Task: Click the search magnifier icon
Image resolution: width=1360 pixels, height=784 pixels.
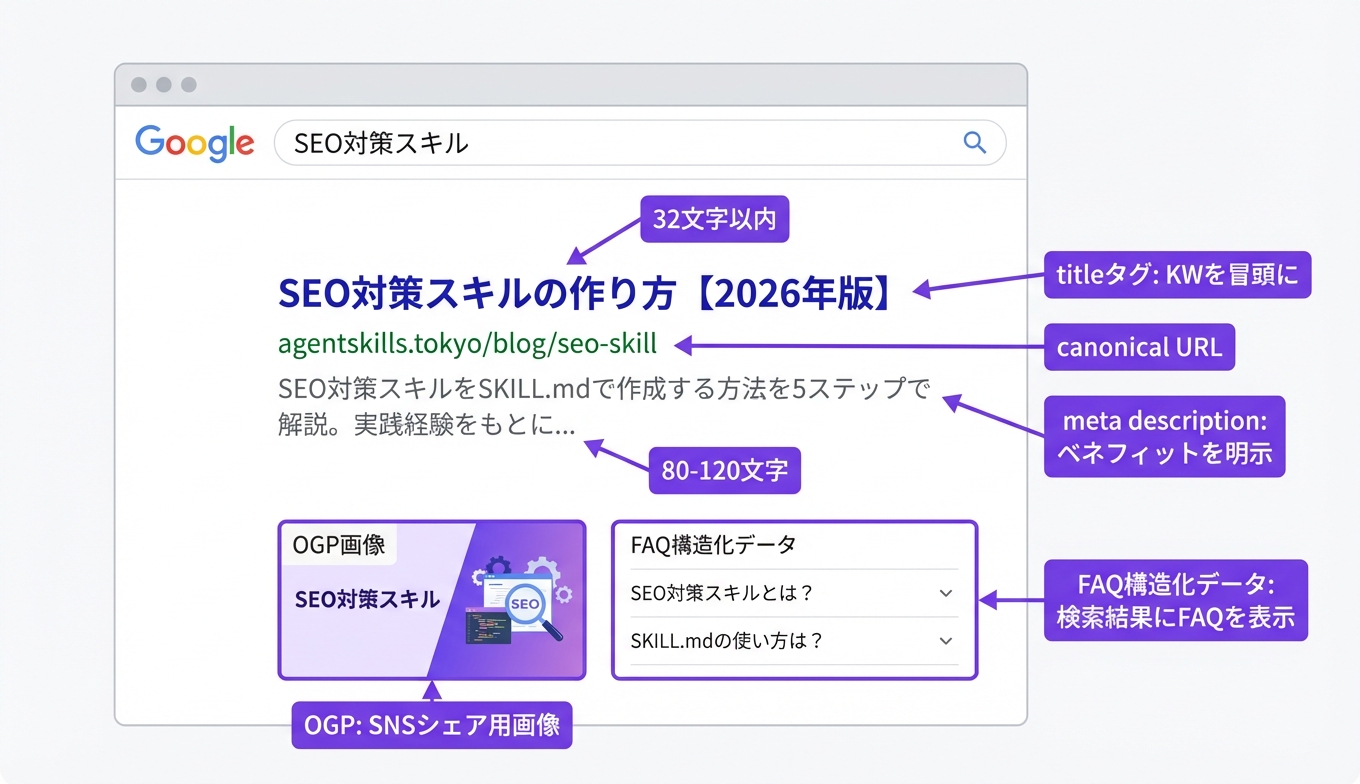Action: point(975,143)
